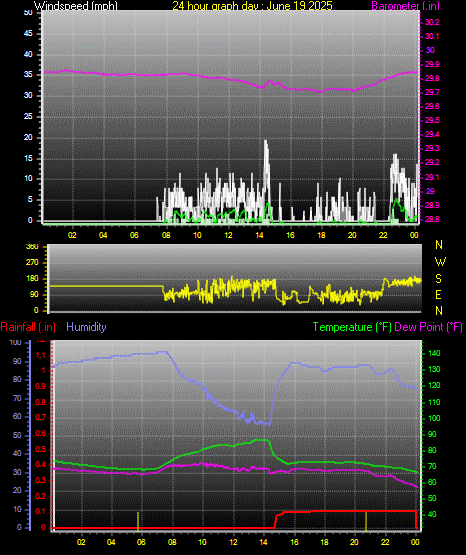The width and height of the screenshot is (466, 555).
Task: Select the 'W' compass letter beside wind direction chart
Action: 440,262
